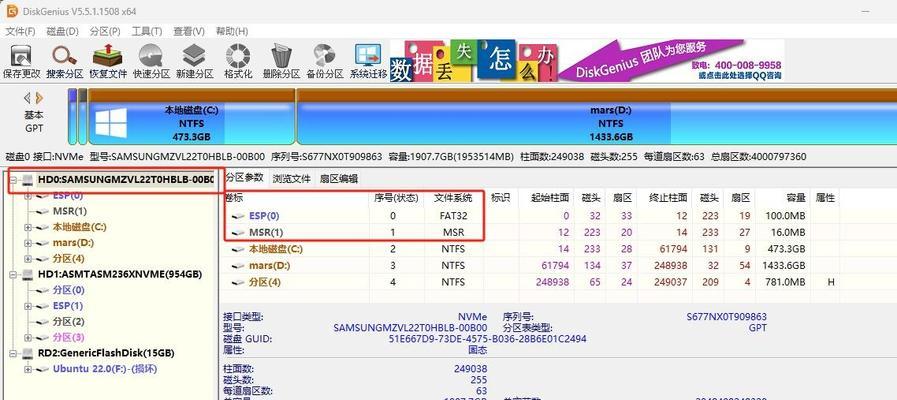Click drive icon beside mars(D:) in partition table
The image size is (897, 400).
pyautogui.click(x=239, y=266)
